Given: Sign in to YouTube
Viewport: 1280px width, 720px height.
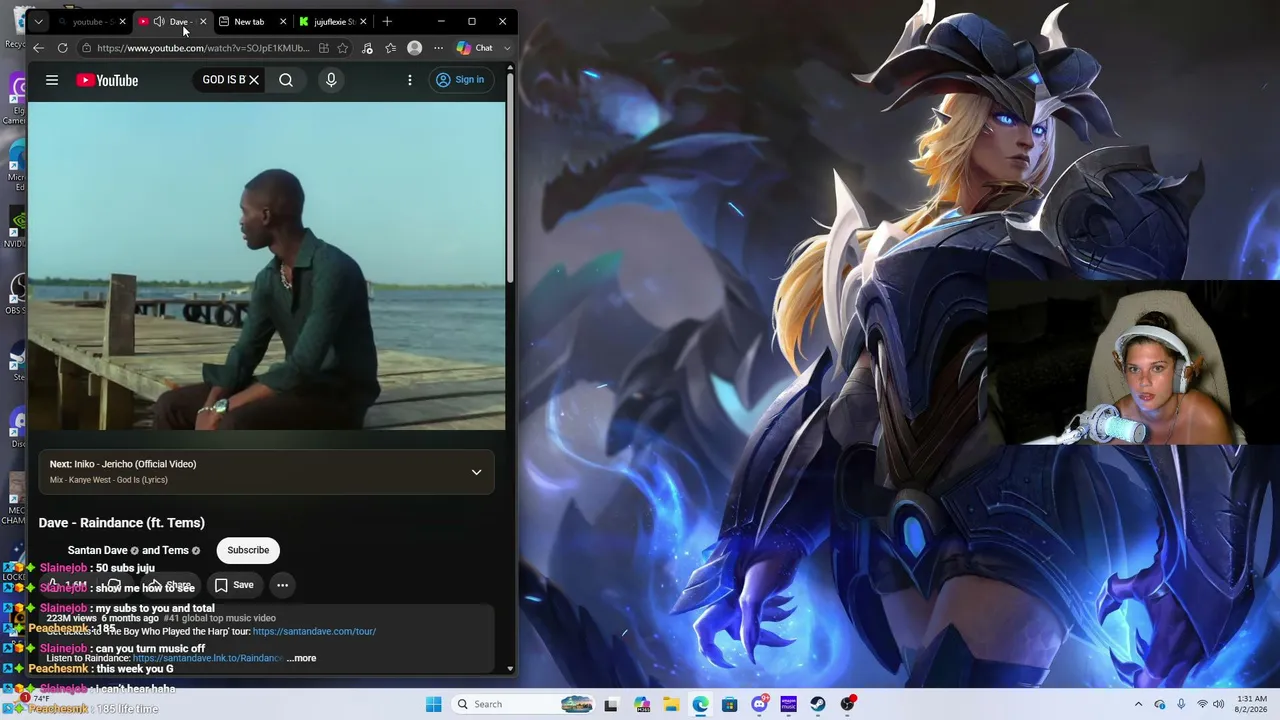Looking at the screenshot, I should click(460, 80).
